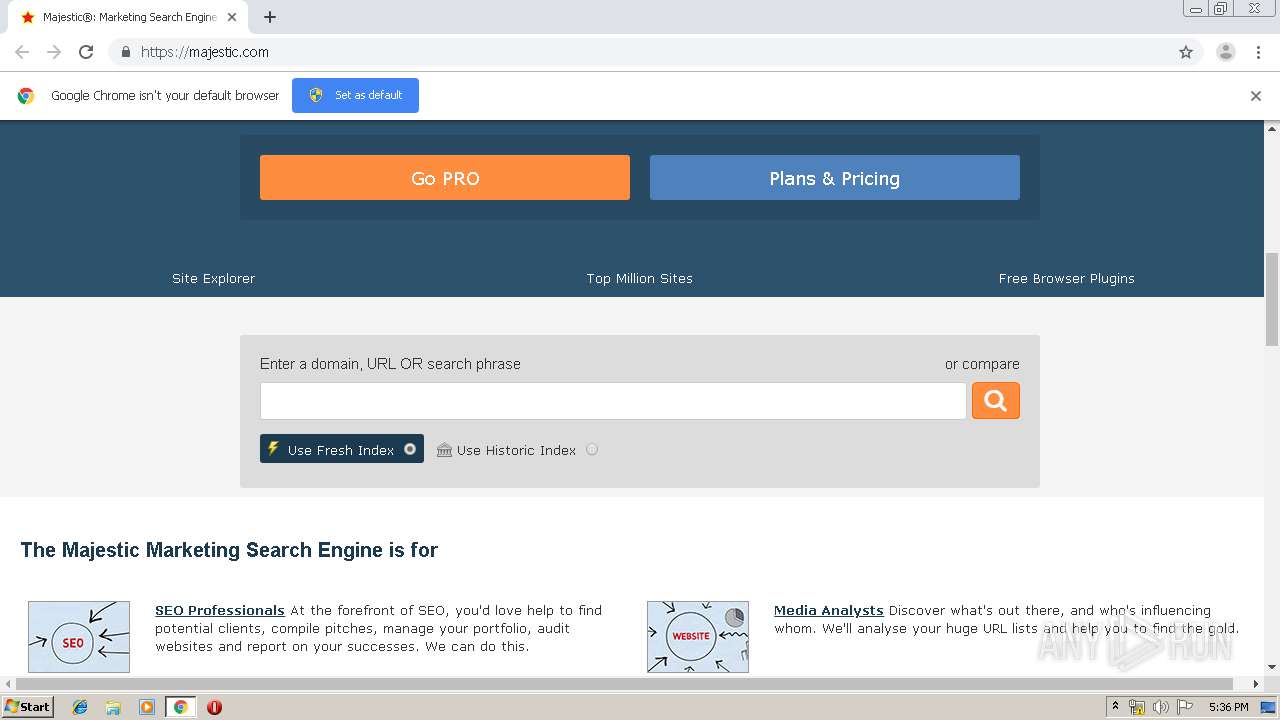Click the vertical scrollbar thumb
This screenshot has height=720, width=1280.
click(x=1272, y=300)
